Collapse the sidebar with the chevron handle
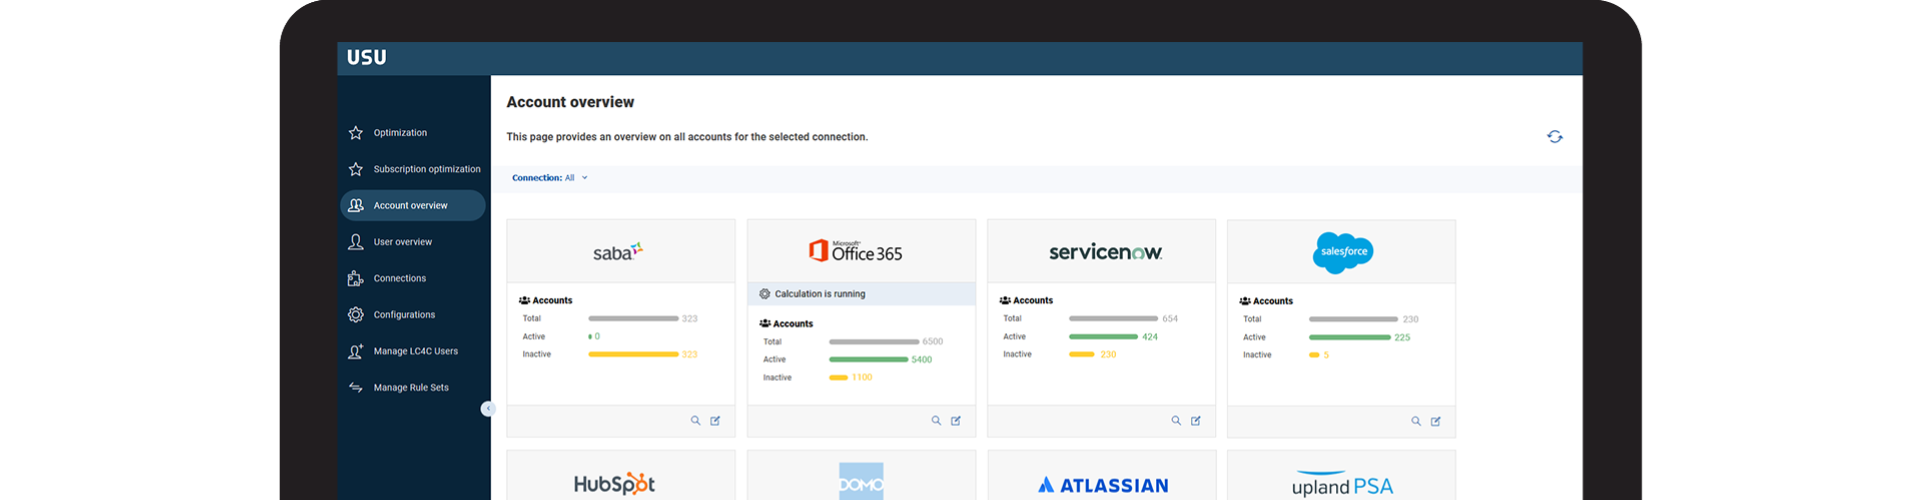The width and height of the screenshot is (1920, 500). pyautogui.click(x=488, y=408)
